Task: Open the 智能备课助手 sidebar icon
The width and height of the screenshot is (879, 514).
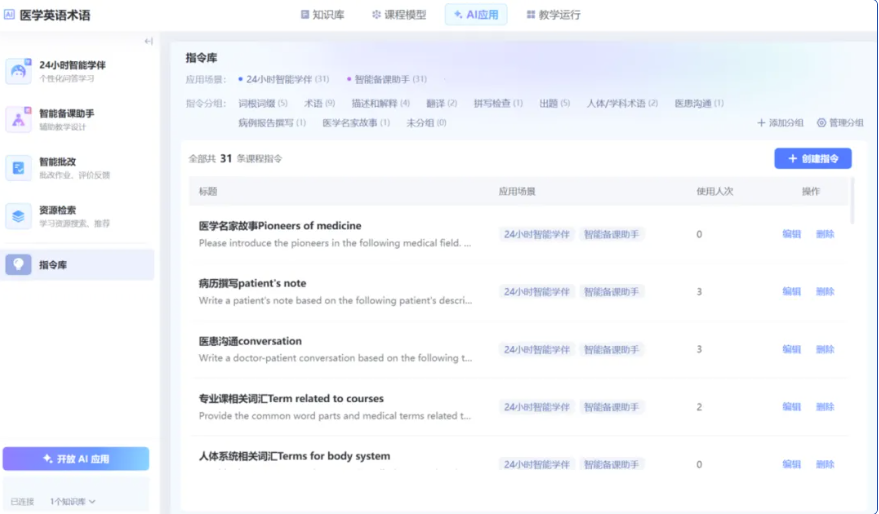Action: tap(18, 119)
